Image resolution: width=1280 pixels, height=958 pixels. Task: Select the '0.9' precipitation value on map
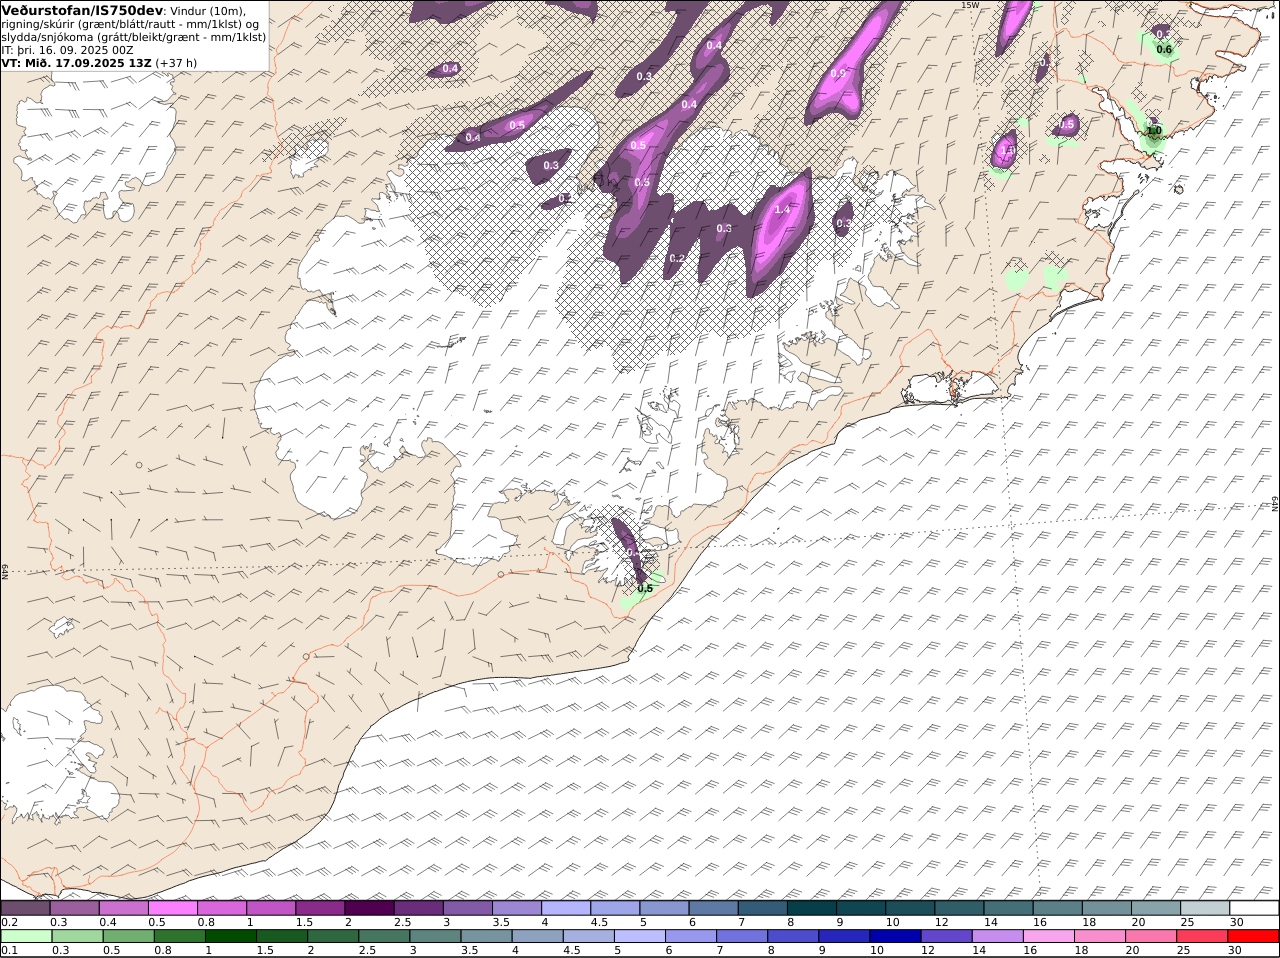[x=838, y=73]
